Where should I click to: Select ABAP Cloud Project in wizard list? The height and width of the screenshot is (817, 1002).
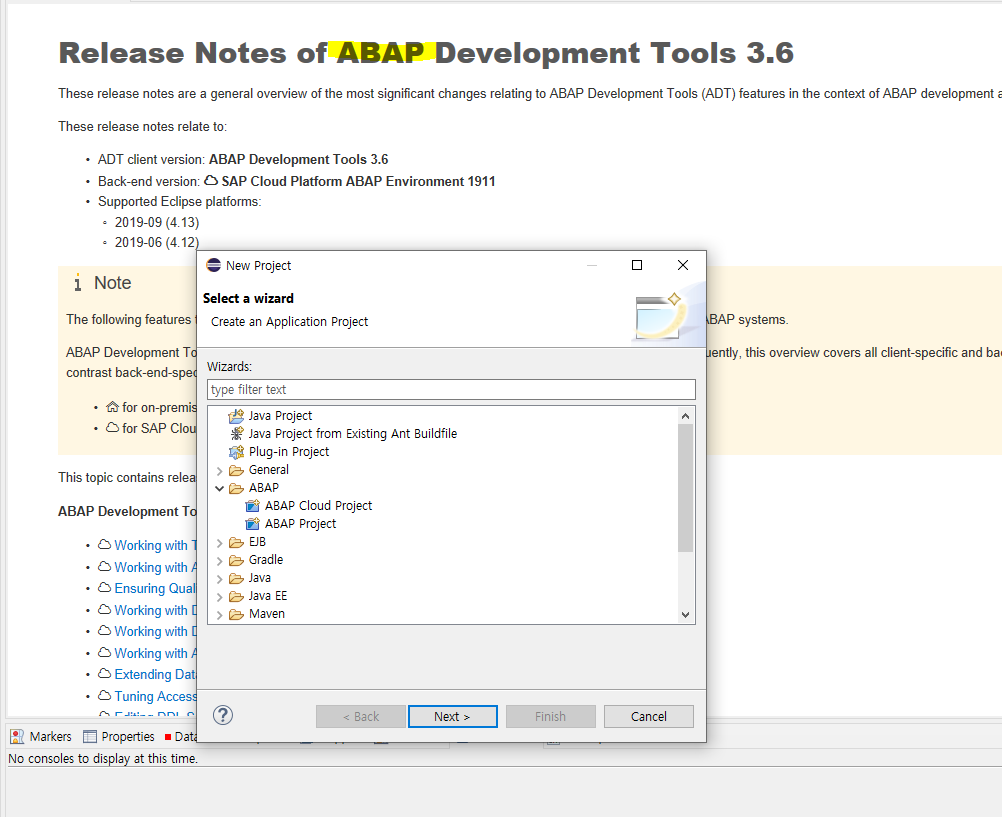[x=318, y=506]
